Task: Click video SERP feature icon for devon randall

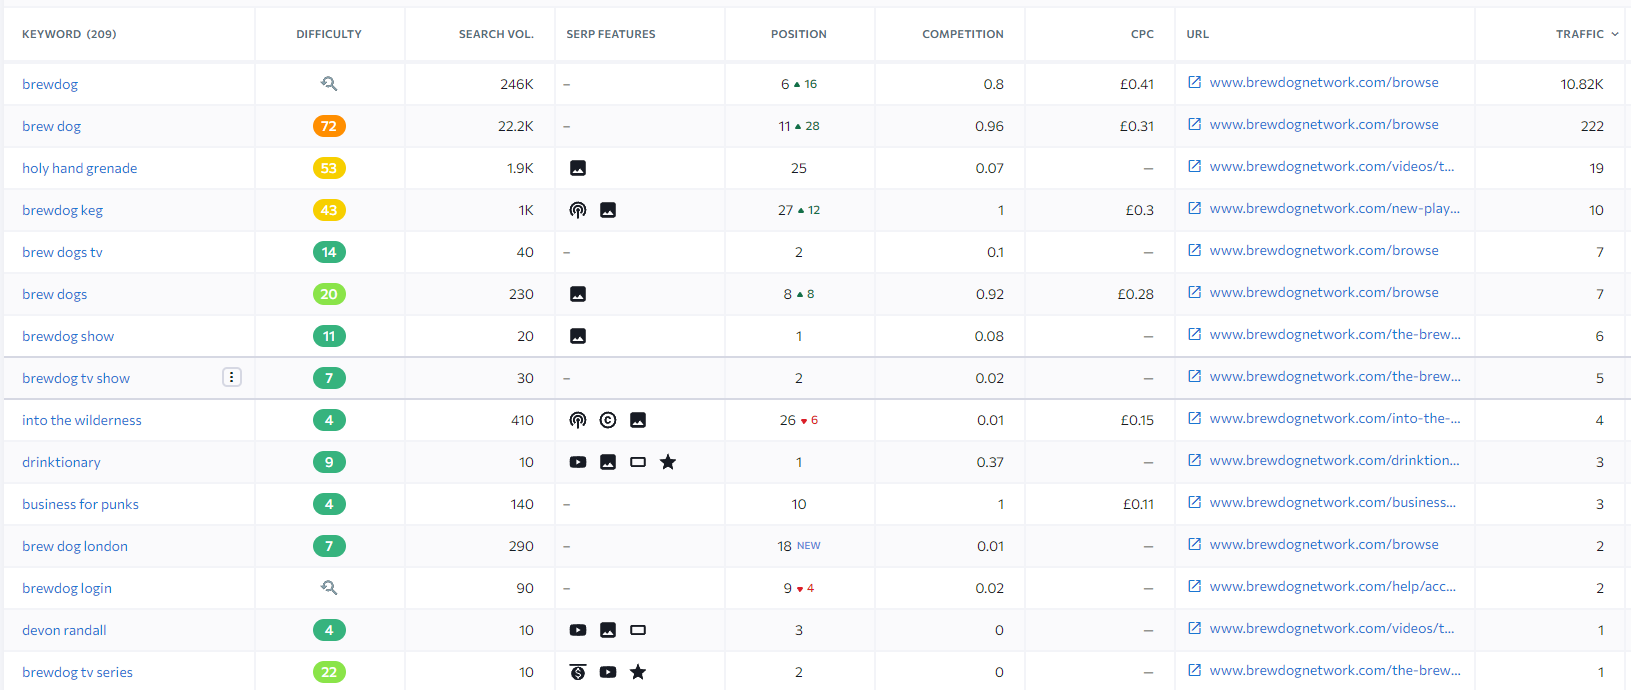Action: 578,630
